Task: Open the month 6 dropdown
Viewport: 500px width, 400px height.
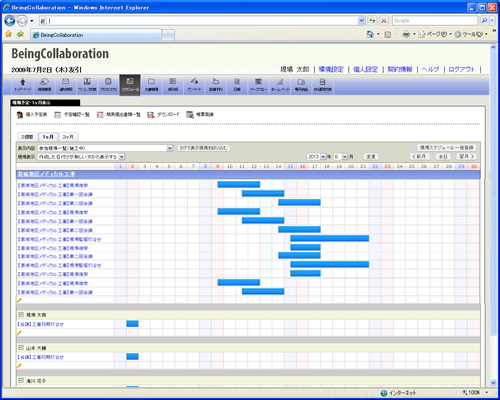Action: 345,157
